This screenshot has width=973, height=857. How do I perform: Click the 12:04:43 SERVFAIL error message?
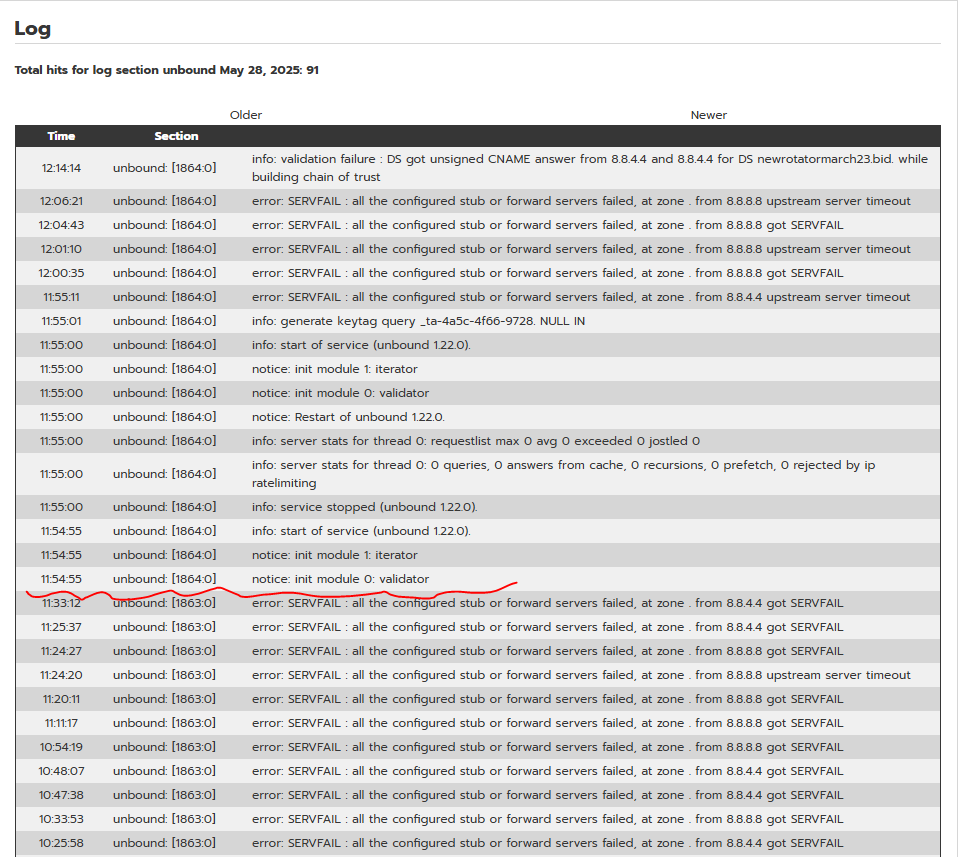(547, 225)
